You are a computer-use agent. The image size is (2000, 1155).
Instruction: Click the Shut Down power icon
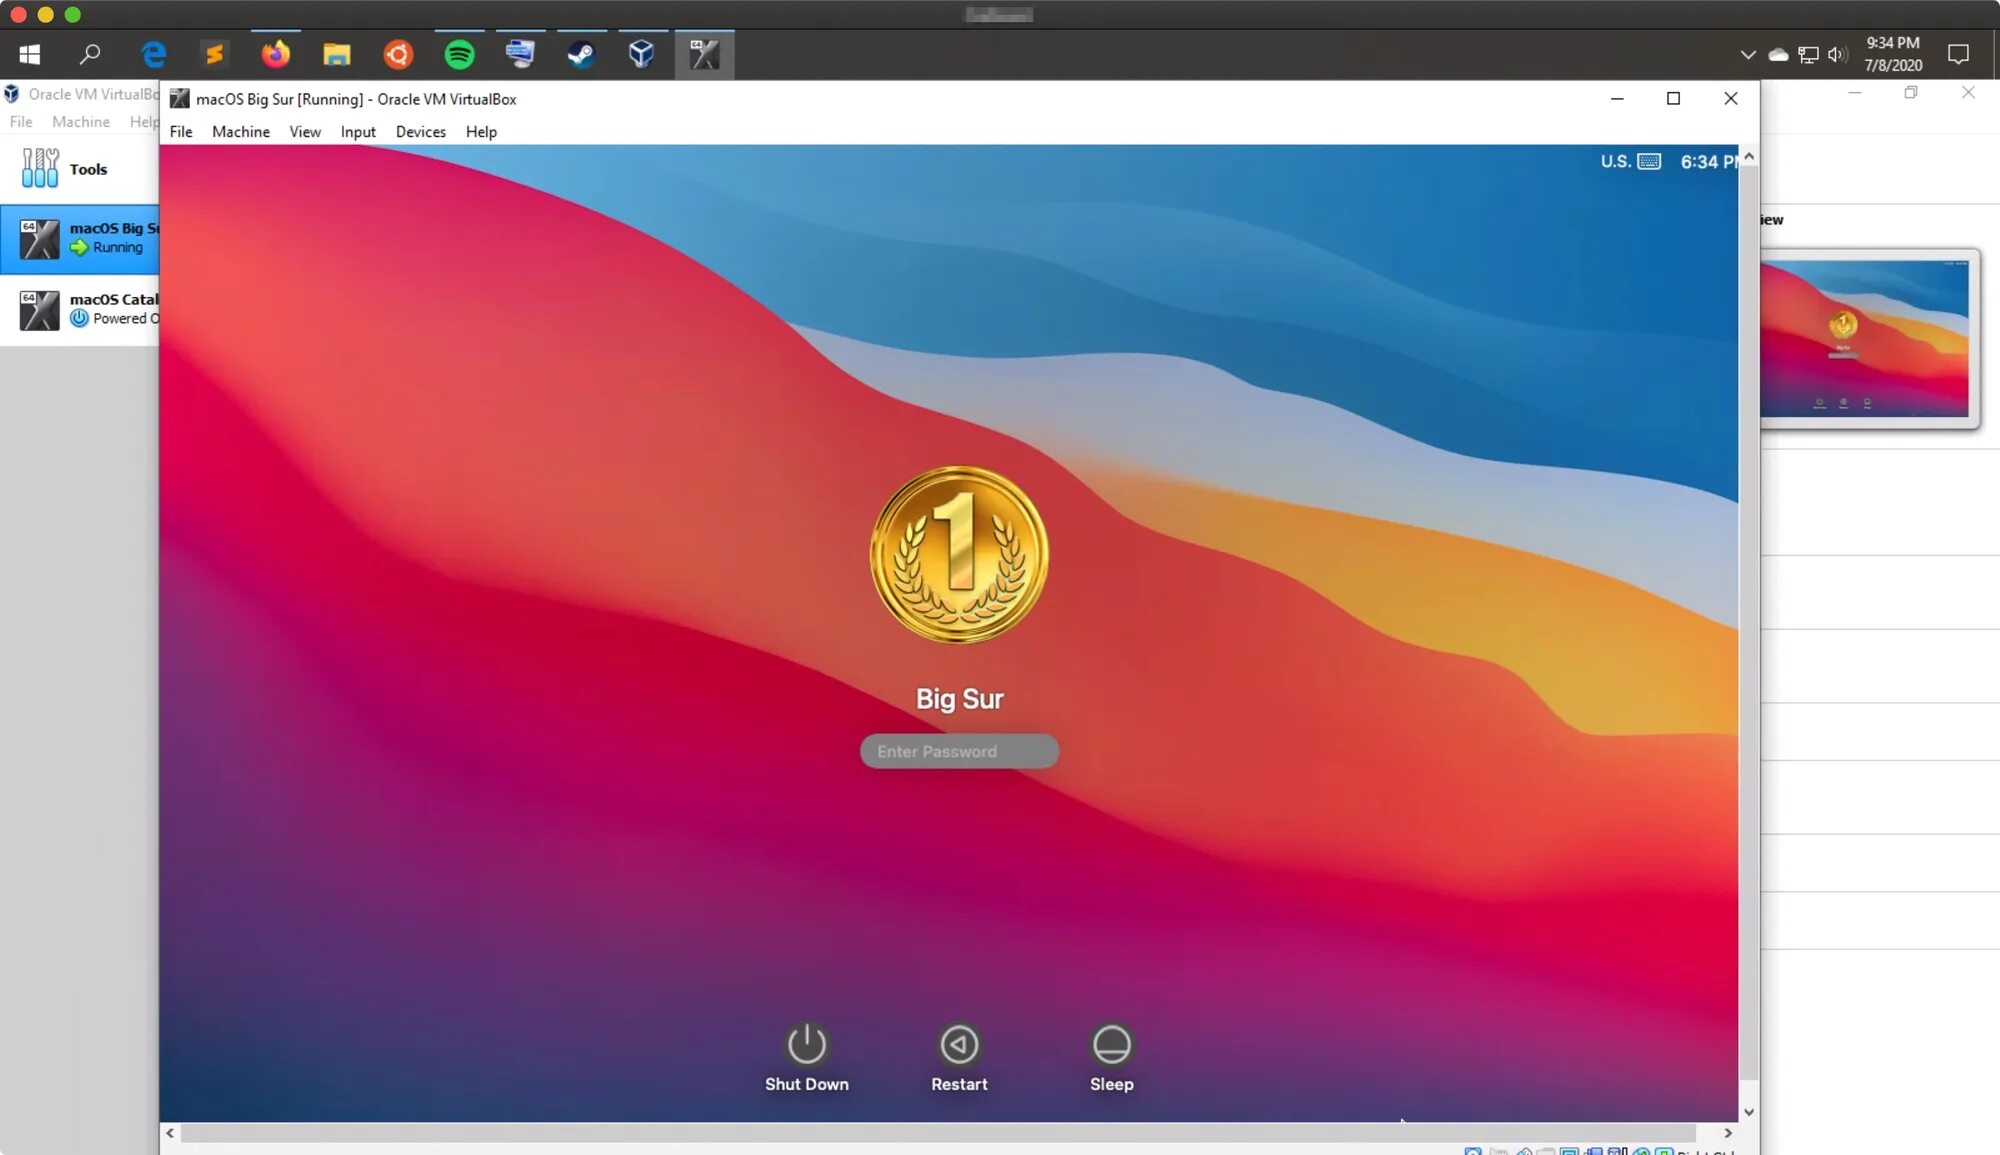[x=806, y=1045]
